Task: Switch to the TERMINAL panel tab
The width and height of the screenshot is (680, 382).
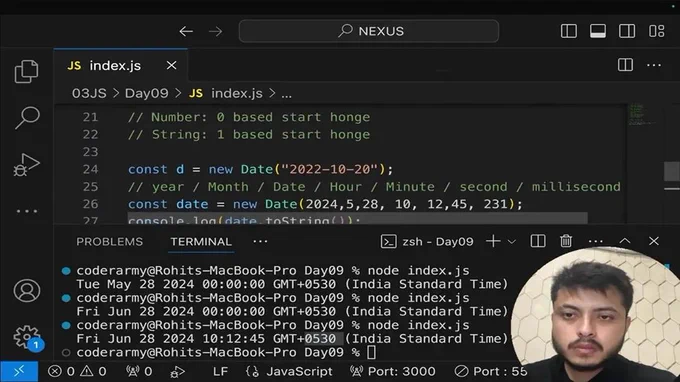Action: click(201, 242)
